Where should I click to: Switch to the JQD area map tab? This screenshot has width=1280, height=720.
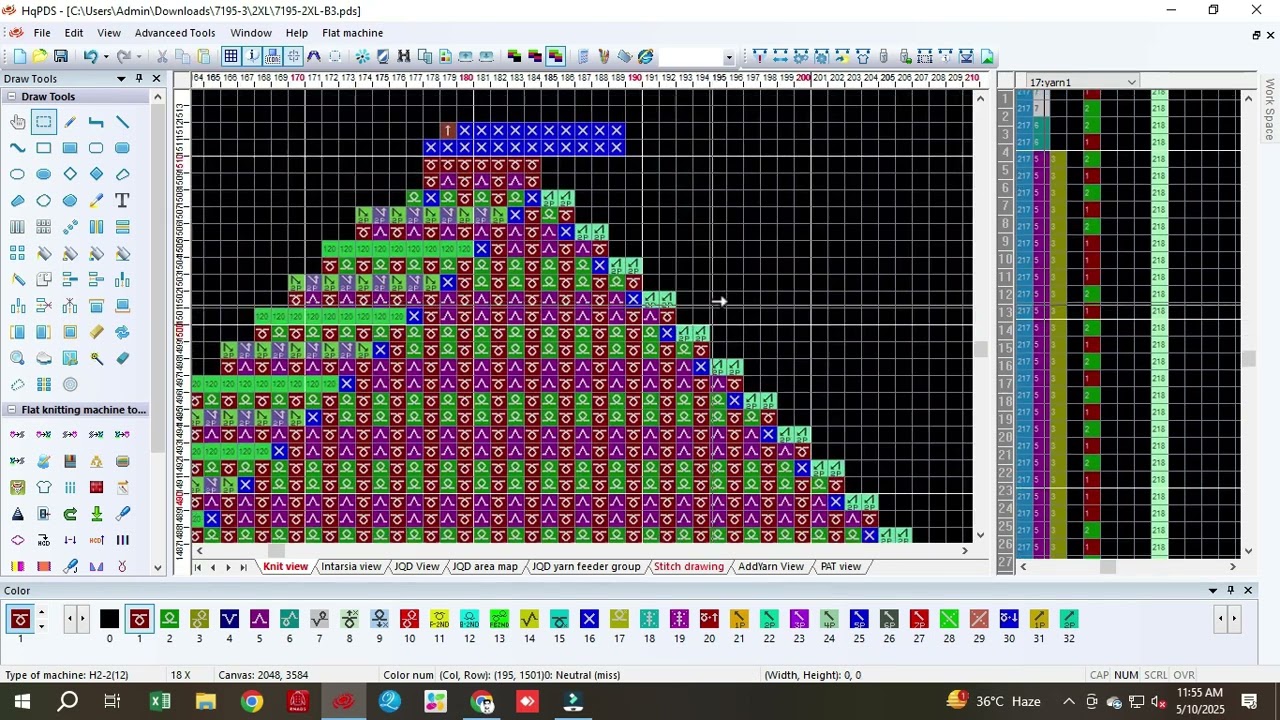(x=485, y=567)
